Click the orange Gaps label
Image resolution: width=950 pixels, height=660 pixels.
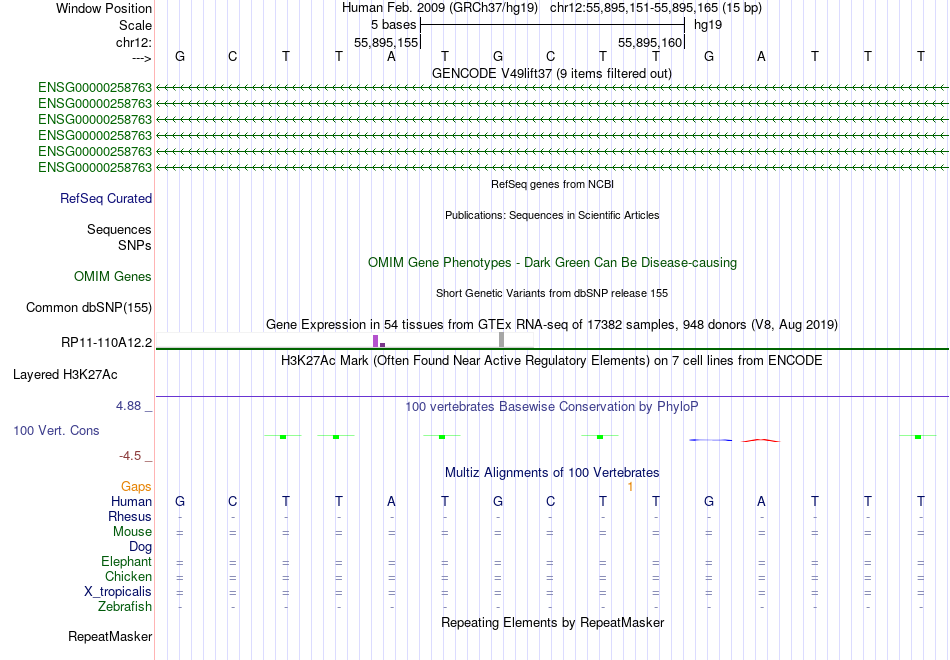pyautogui.click(x=136, y=487)
